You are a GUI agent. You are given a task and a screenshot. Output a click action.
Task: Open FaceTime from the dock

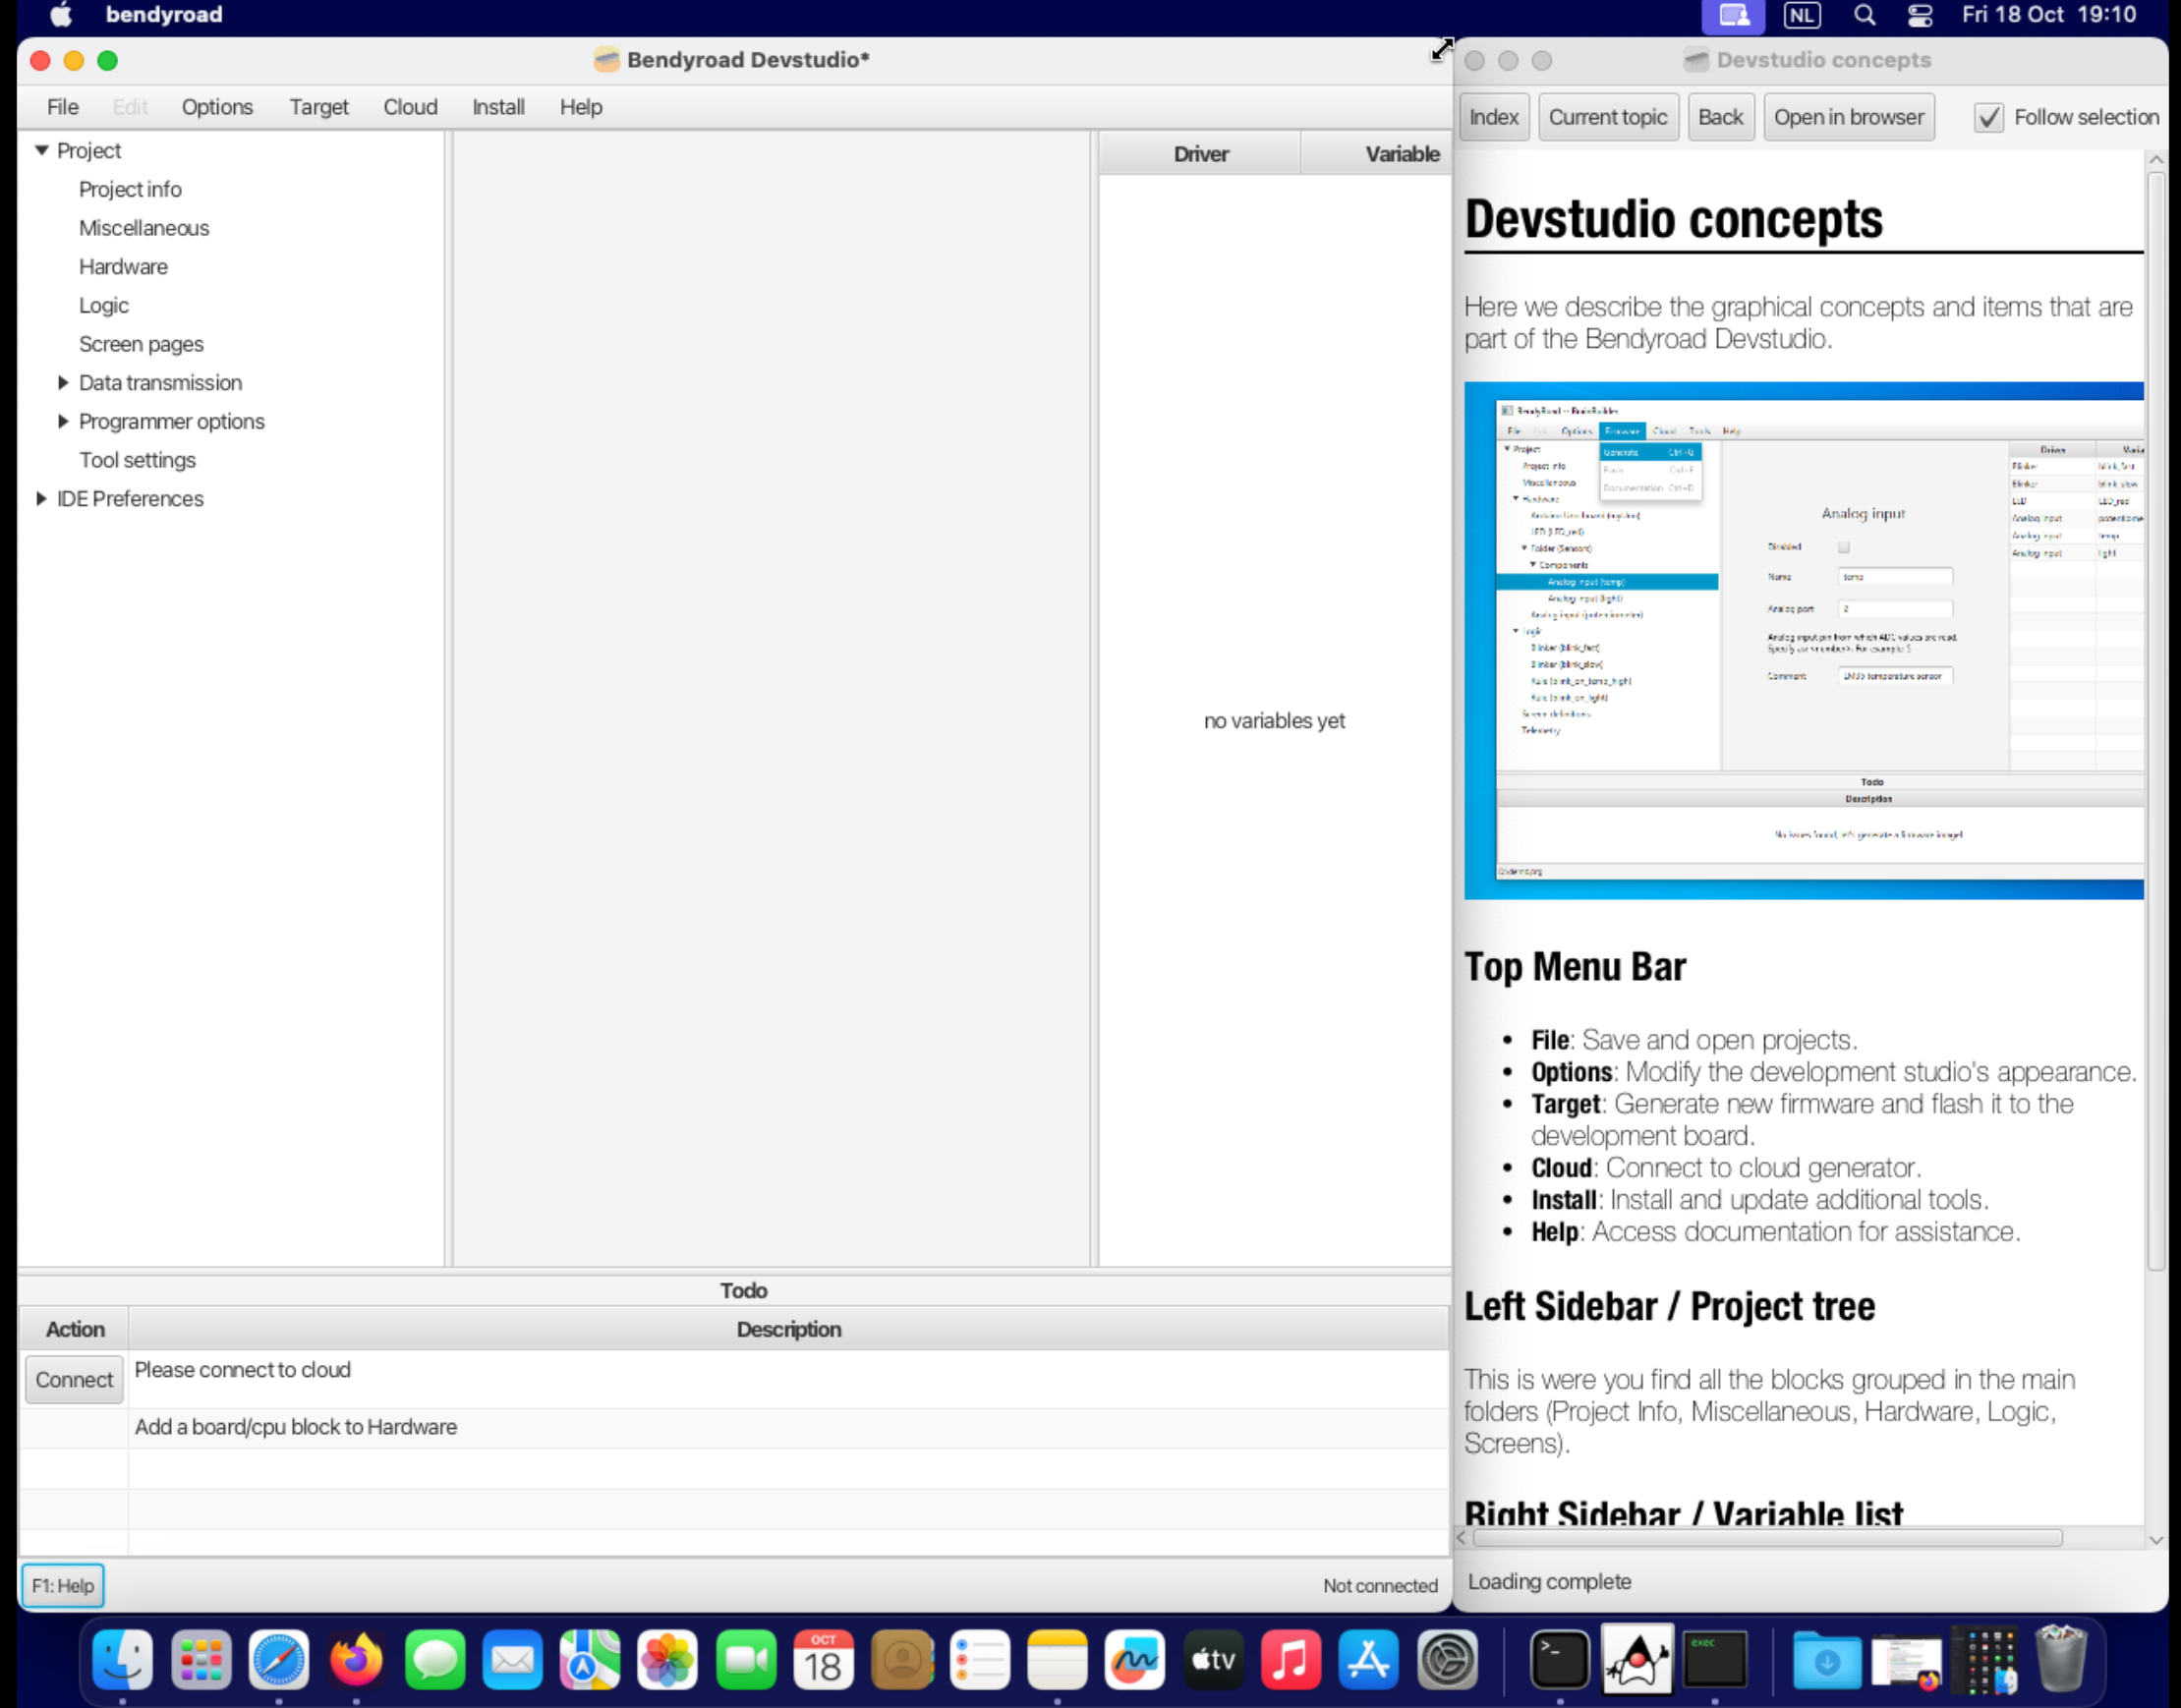(746, 1660)
